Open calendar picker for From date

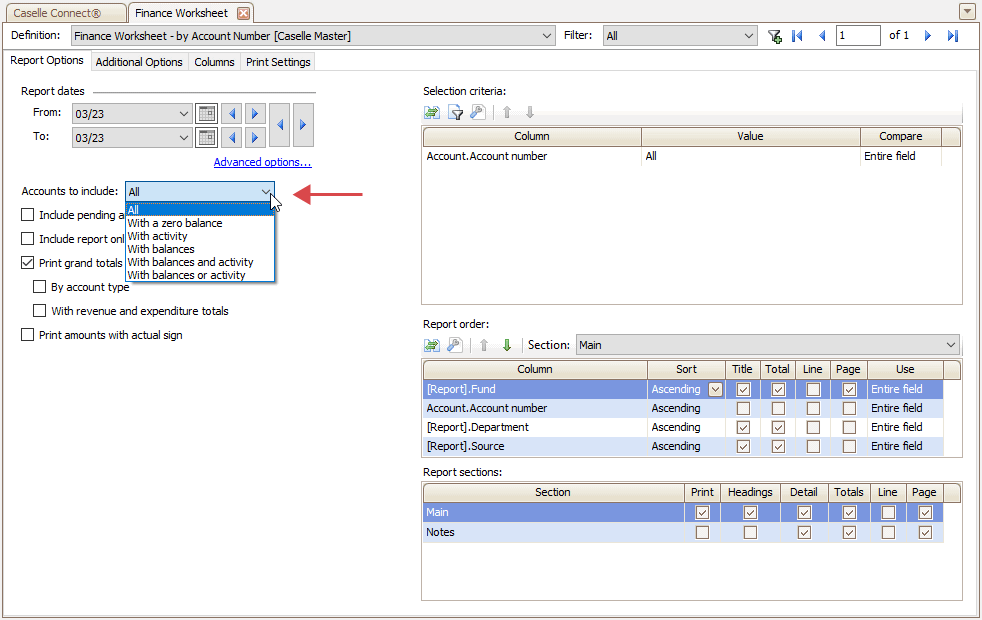(206, 113)
